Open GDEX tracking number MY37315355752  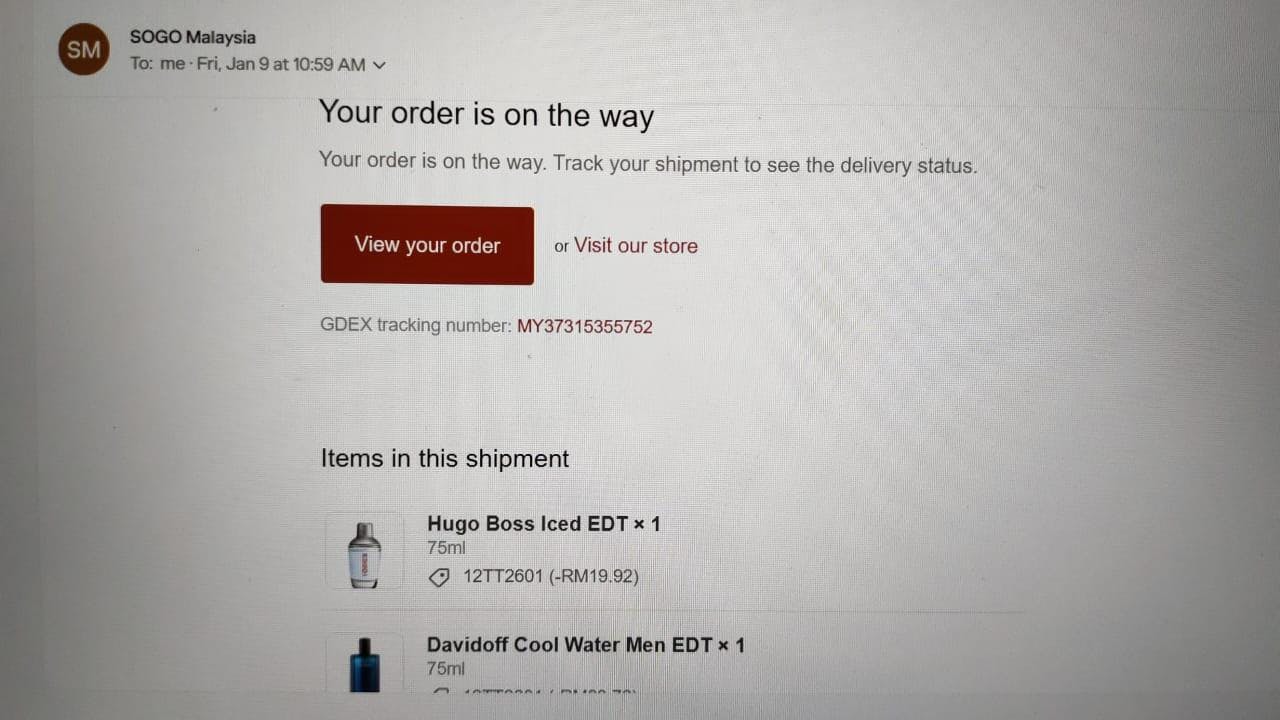click(x=585, y=326)
